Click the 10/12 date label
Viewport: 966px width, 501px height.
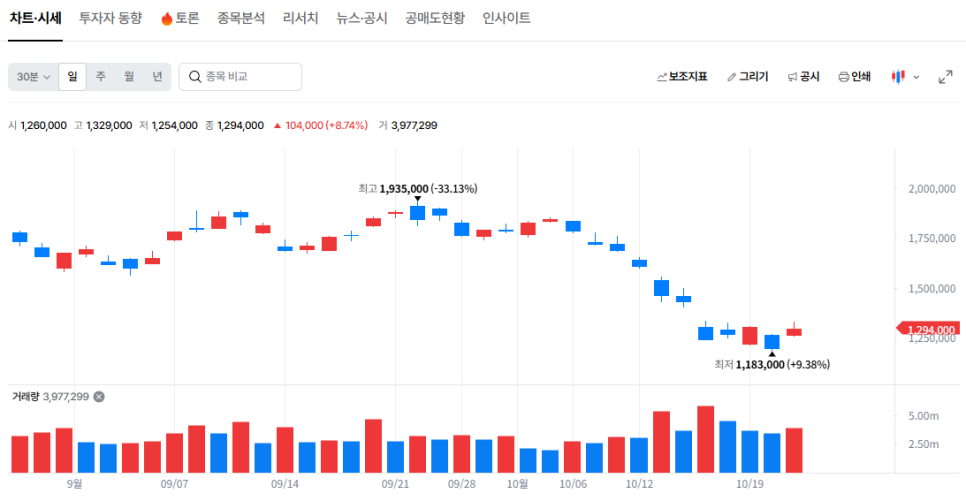pos(639,484)
